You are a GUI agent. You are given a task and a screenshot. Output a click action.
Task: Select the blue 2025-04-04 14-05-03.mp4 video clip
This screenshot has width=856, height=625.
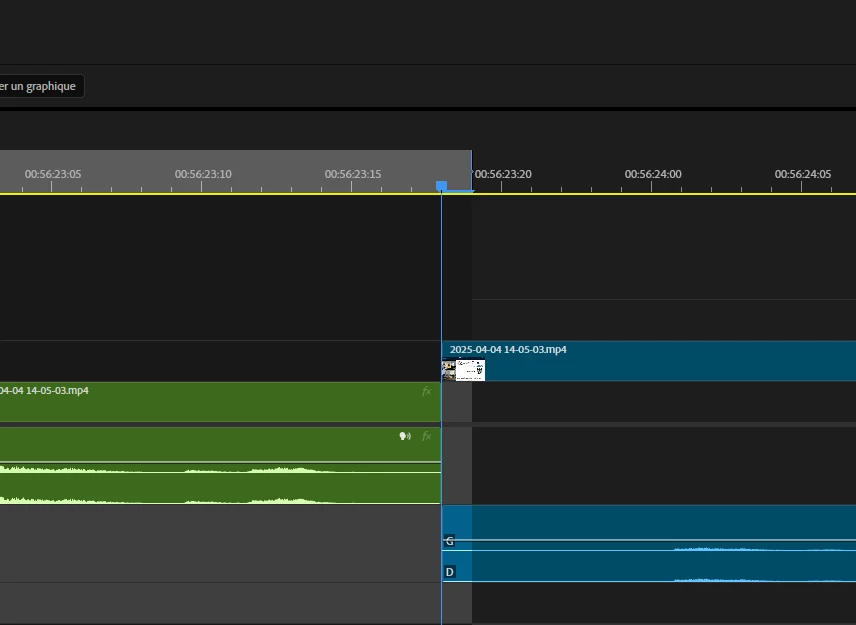(x=649, y=361)
